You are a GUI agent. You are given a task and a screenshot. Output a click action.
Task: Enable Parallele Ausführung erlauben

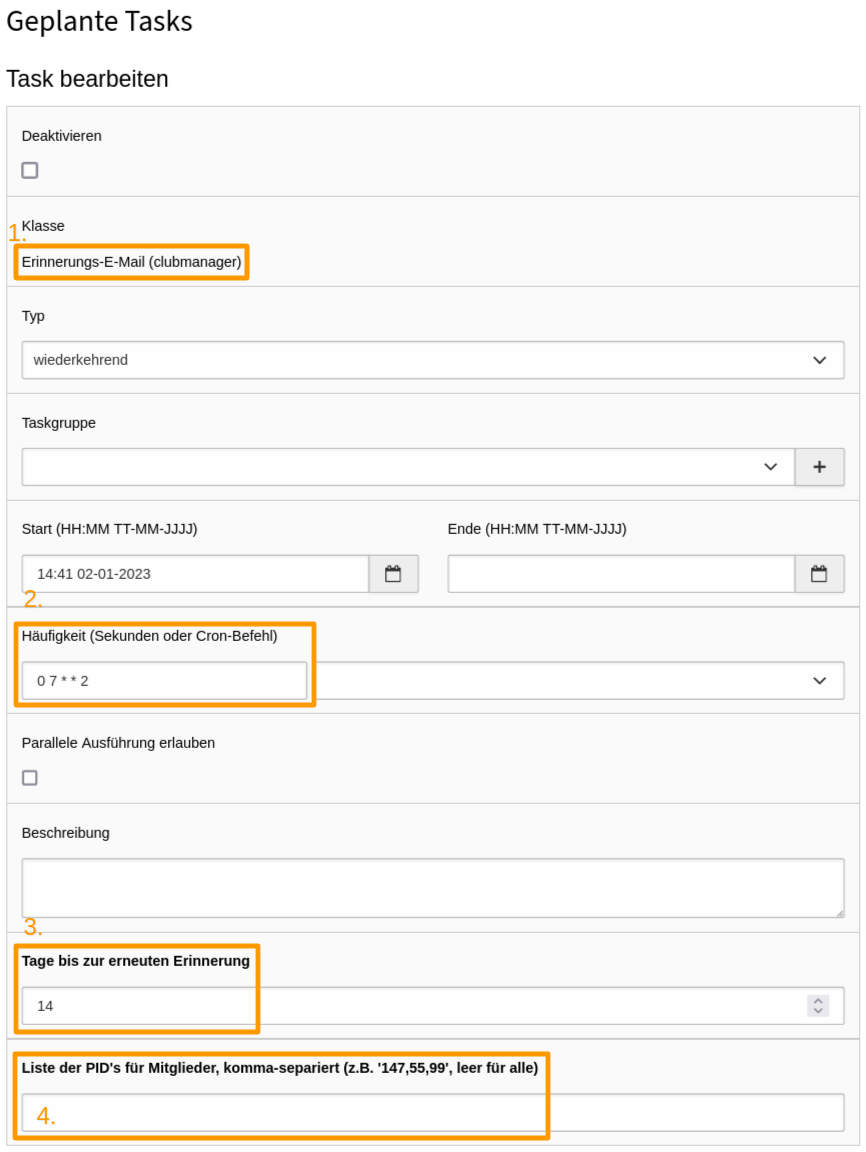click(x=29, y=777)
